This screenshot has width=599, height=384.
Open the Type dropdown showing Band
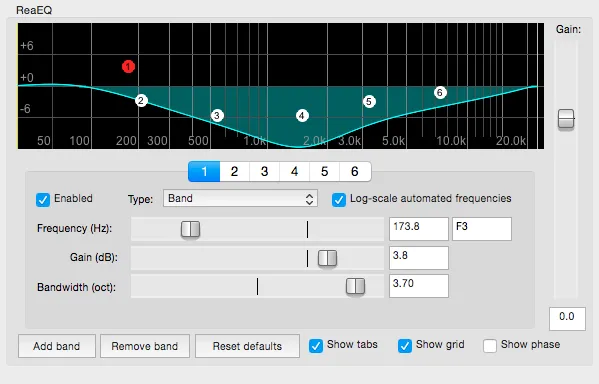click(240, 199)
